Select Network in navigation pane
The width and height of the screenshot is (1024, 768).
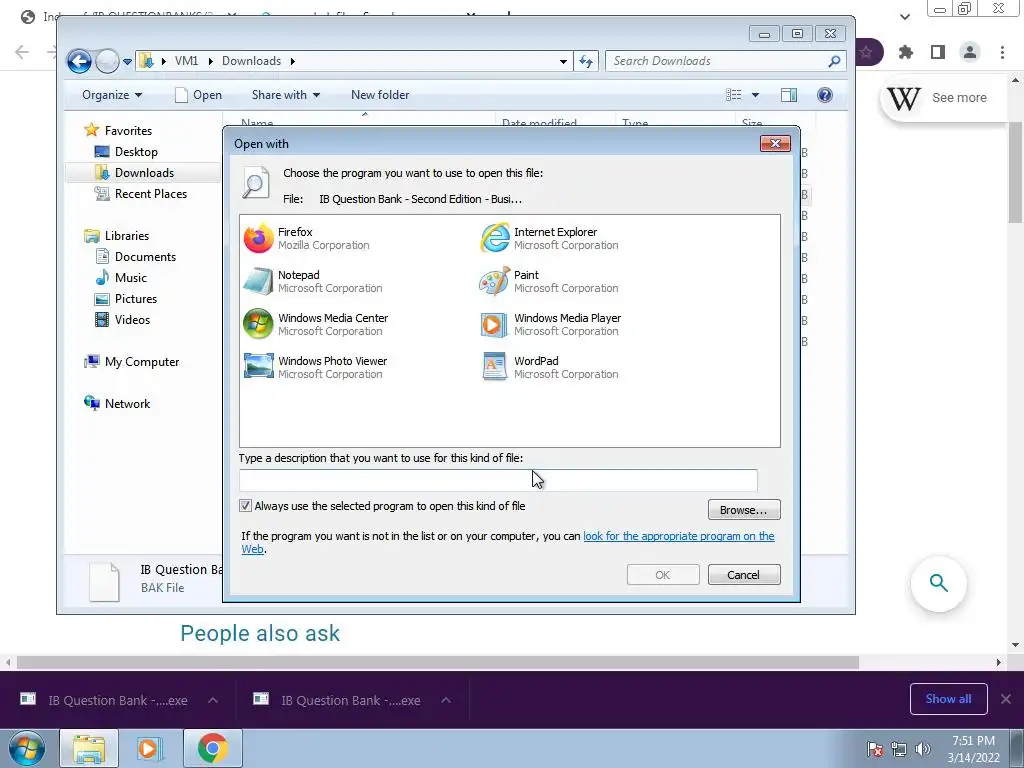tap(127, 404)
